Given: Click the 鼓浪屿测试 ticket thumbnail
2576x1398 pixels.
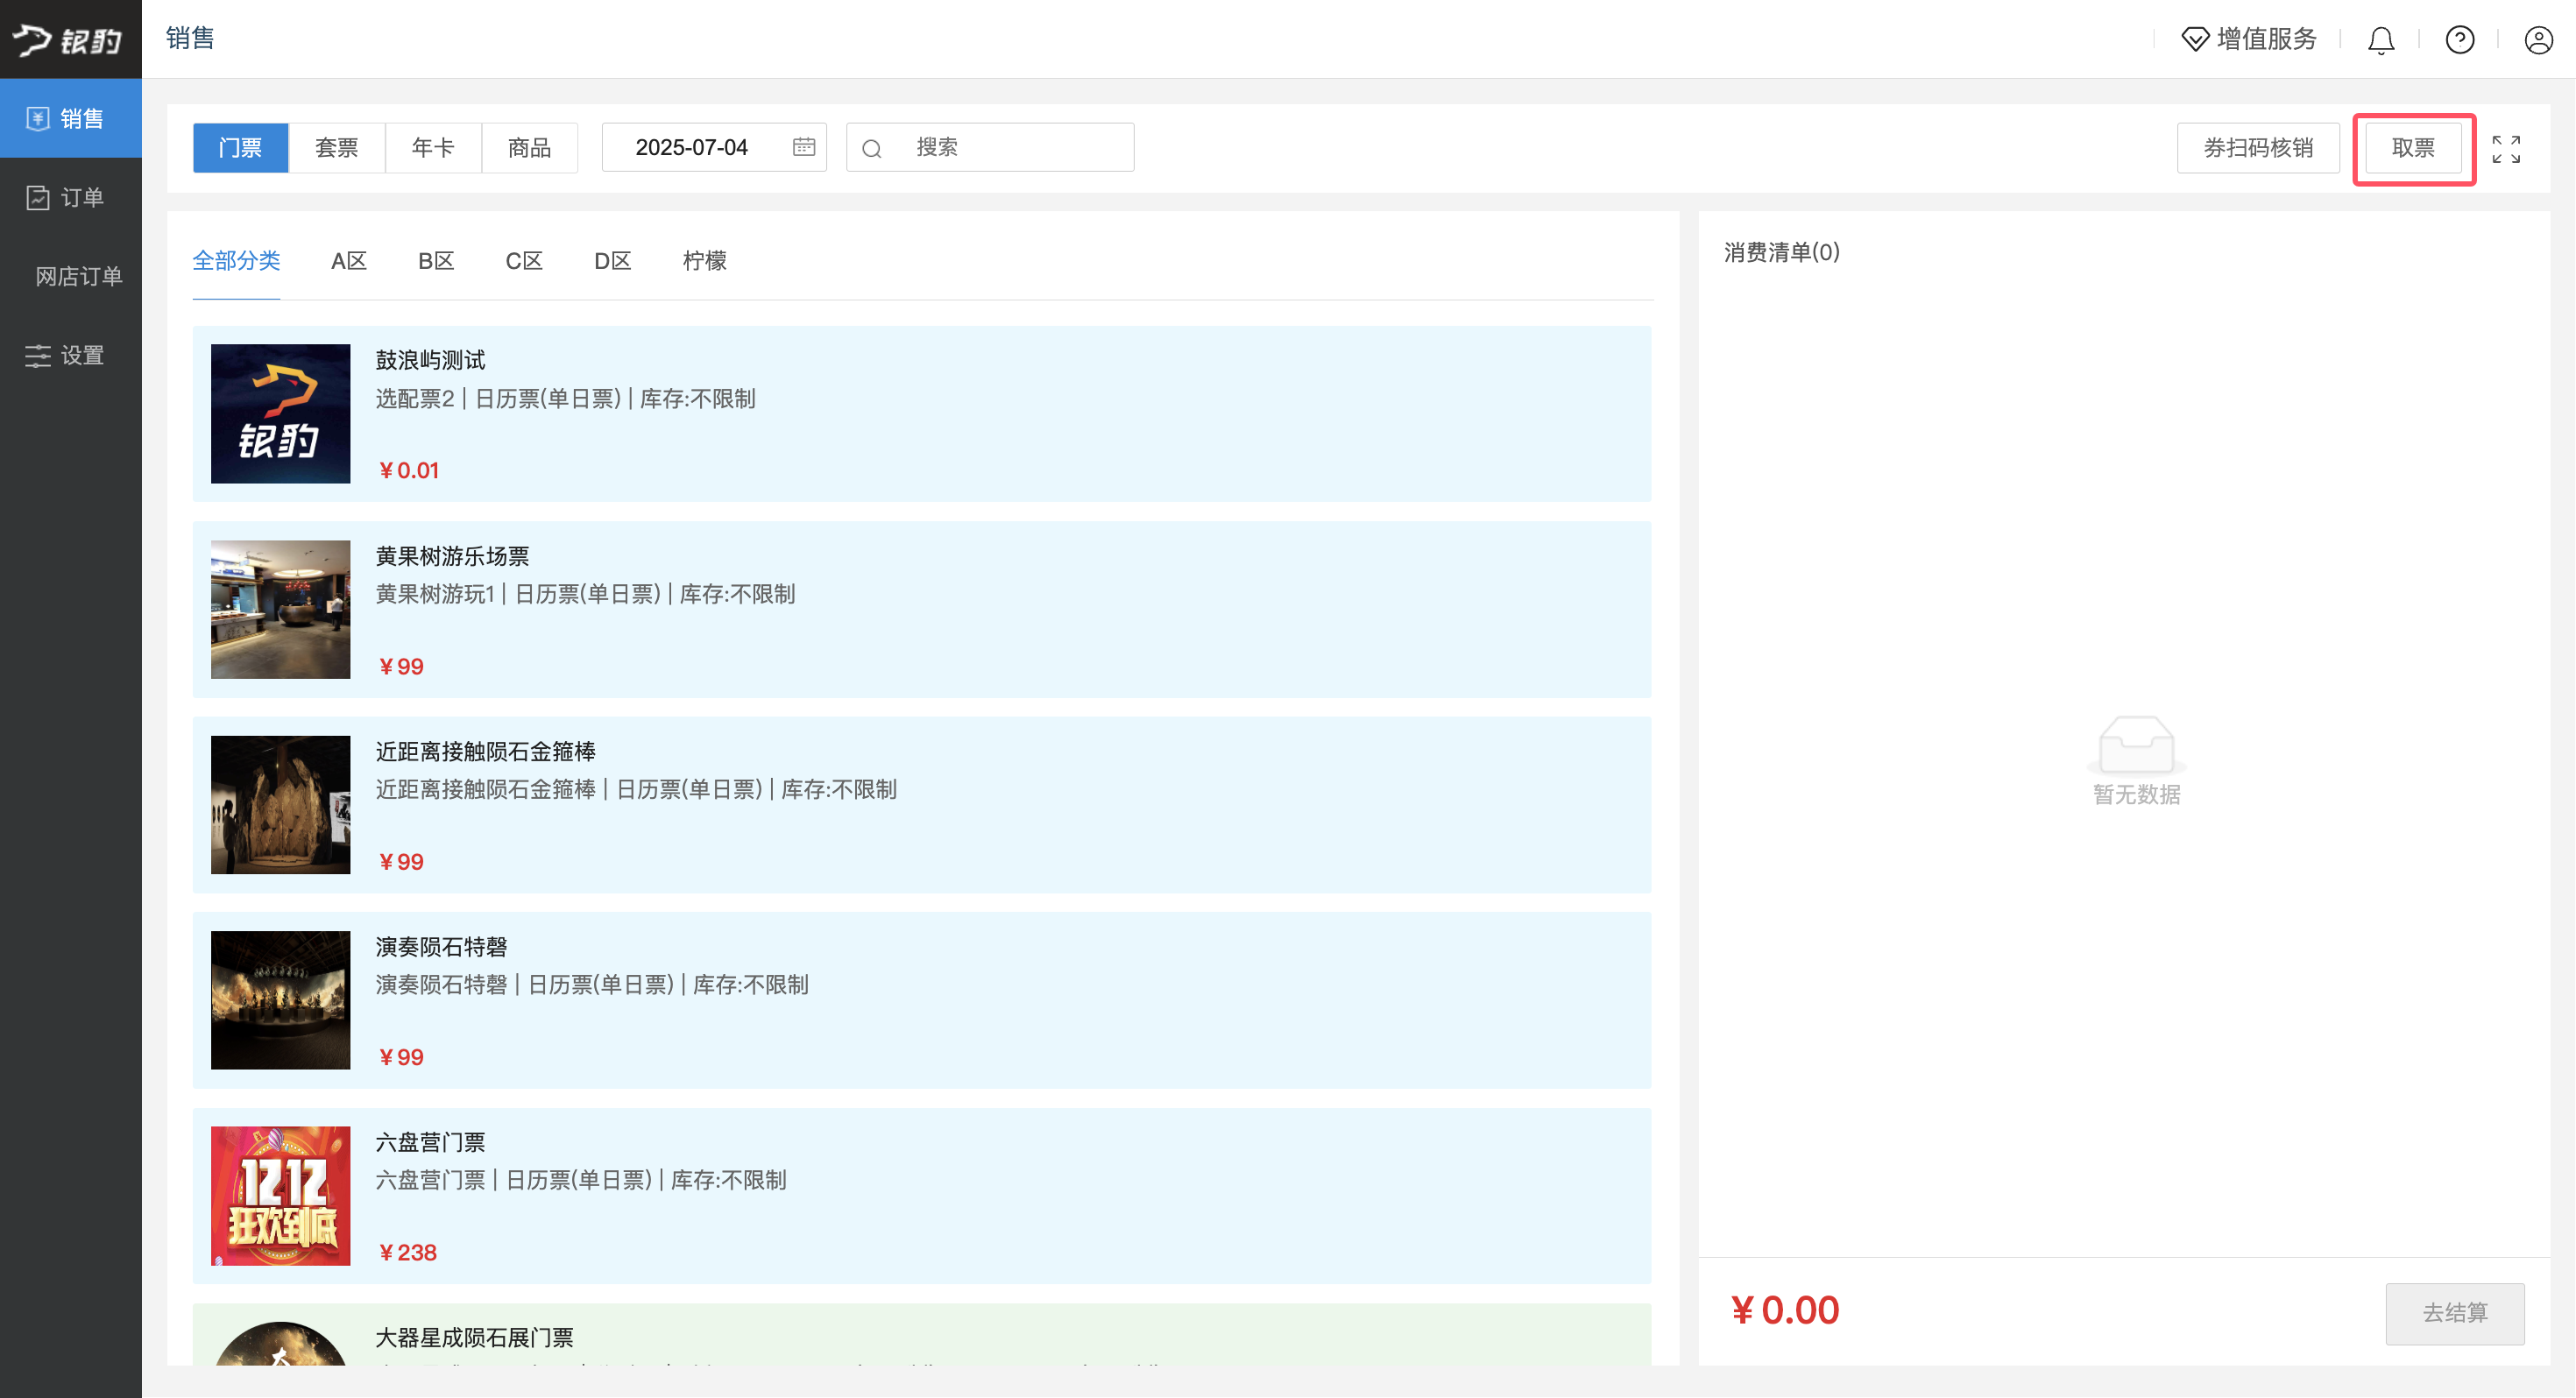Looking at the screenshot, I should coord(280,413).
